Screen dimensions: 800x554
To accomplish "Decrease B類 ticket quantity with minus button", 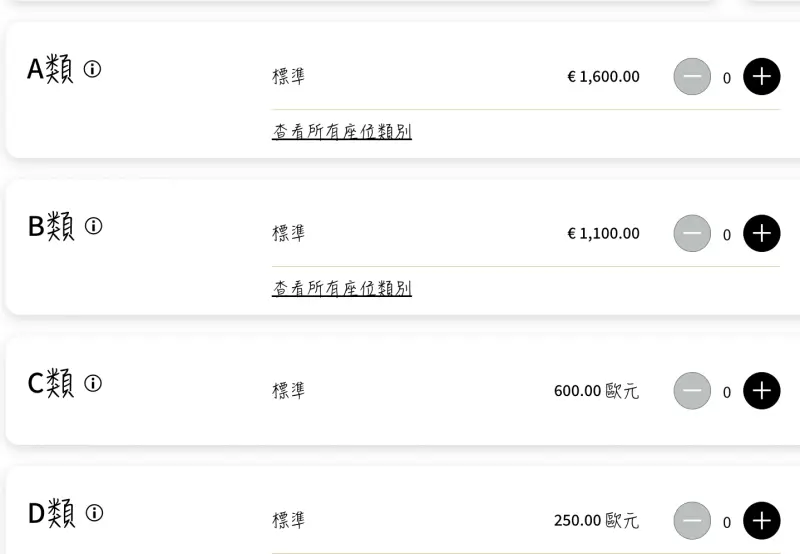I will click(692, 233).
